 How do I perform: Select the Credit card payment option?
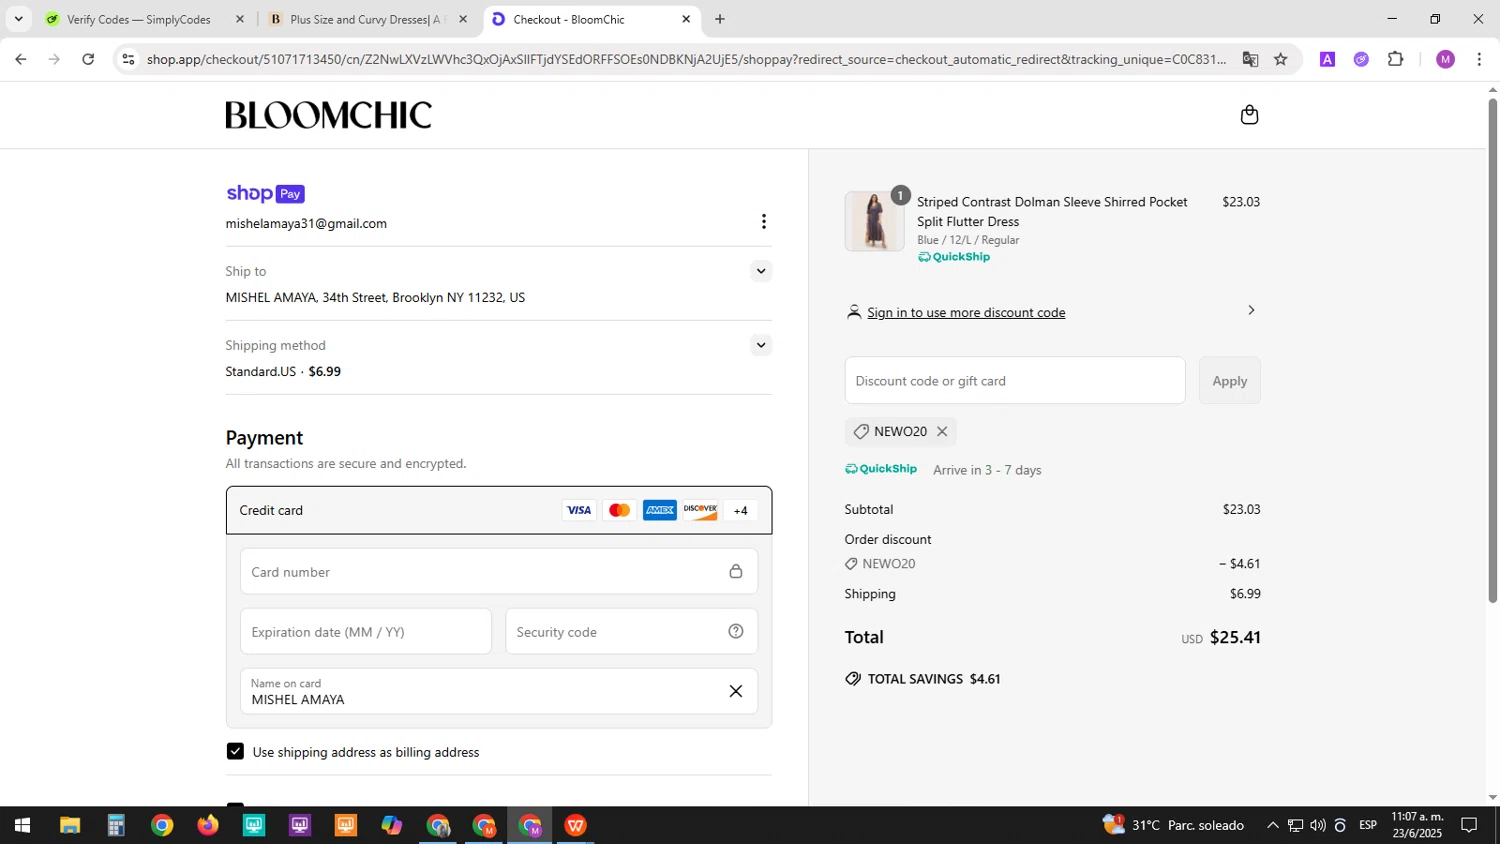coord(498,510)
